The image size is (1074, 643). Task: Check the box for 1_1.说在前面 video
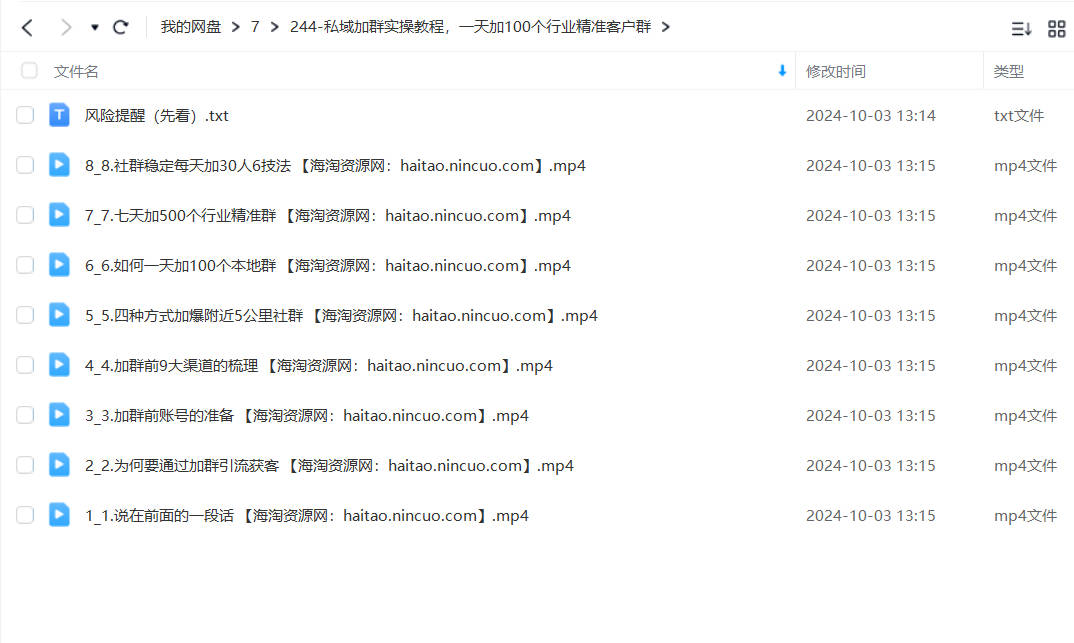[25, 515]
